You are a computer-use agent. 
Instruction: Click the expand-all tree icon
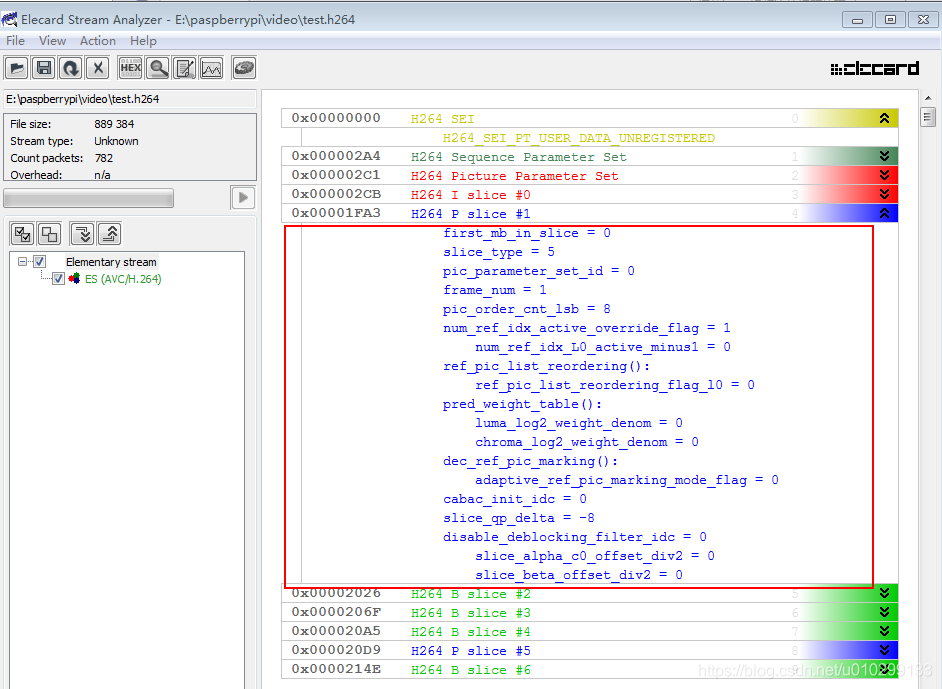click(82, 234)
